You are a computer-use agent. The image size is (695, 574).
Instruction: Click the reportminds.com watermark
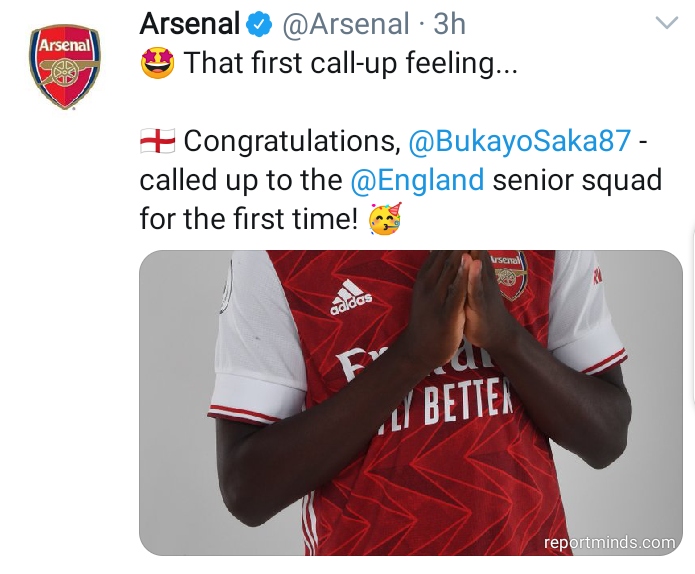click(x=609, y=543)
